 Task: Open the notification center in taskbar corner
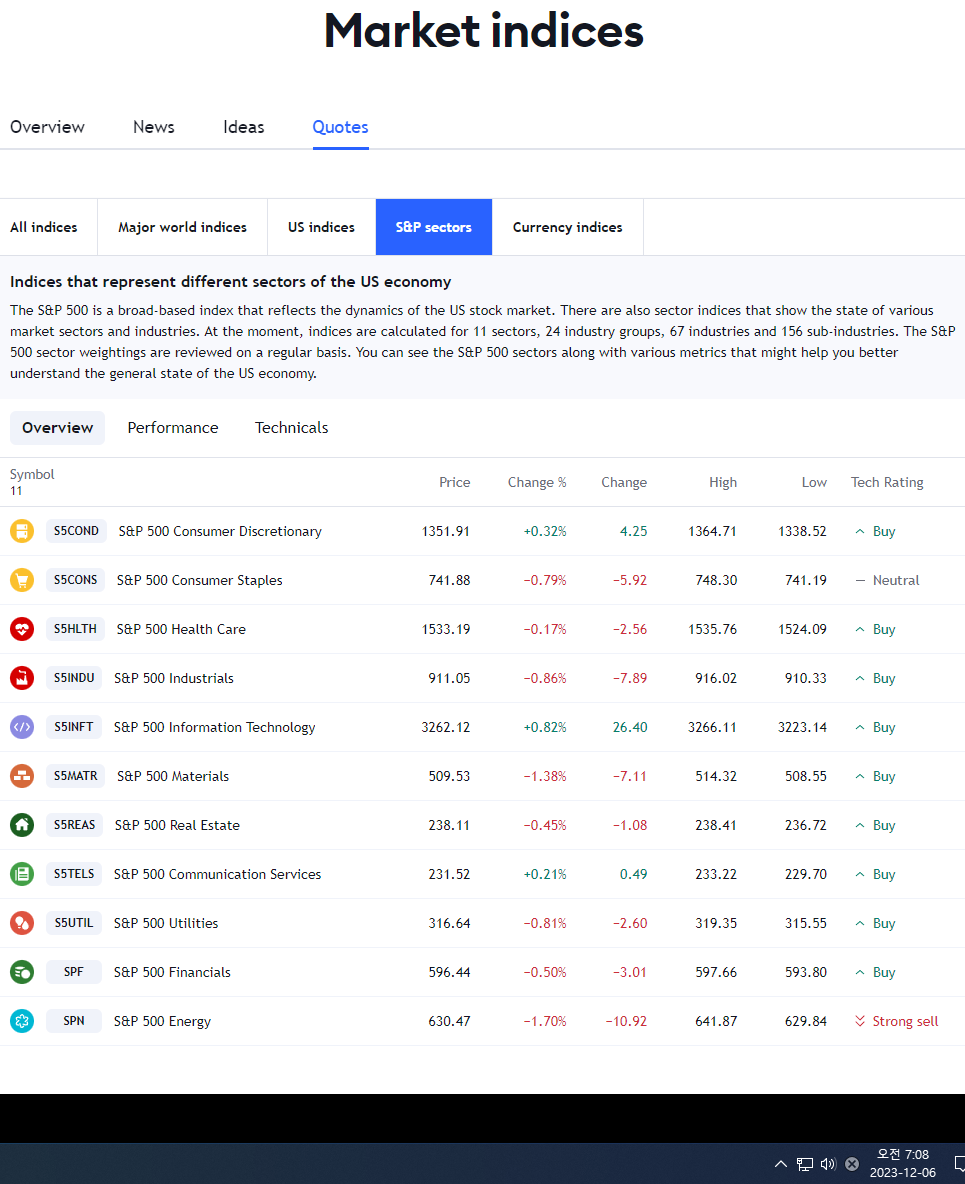tap(960, 1164)
